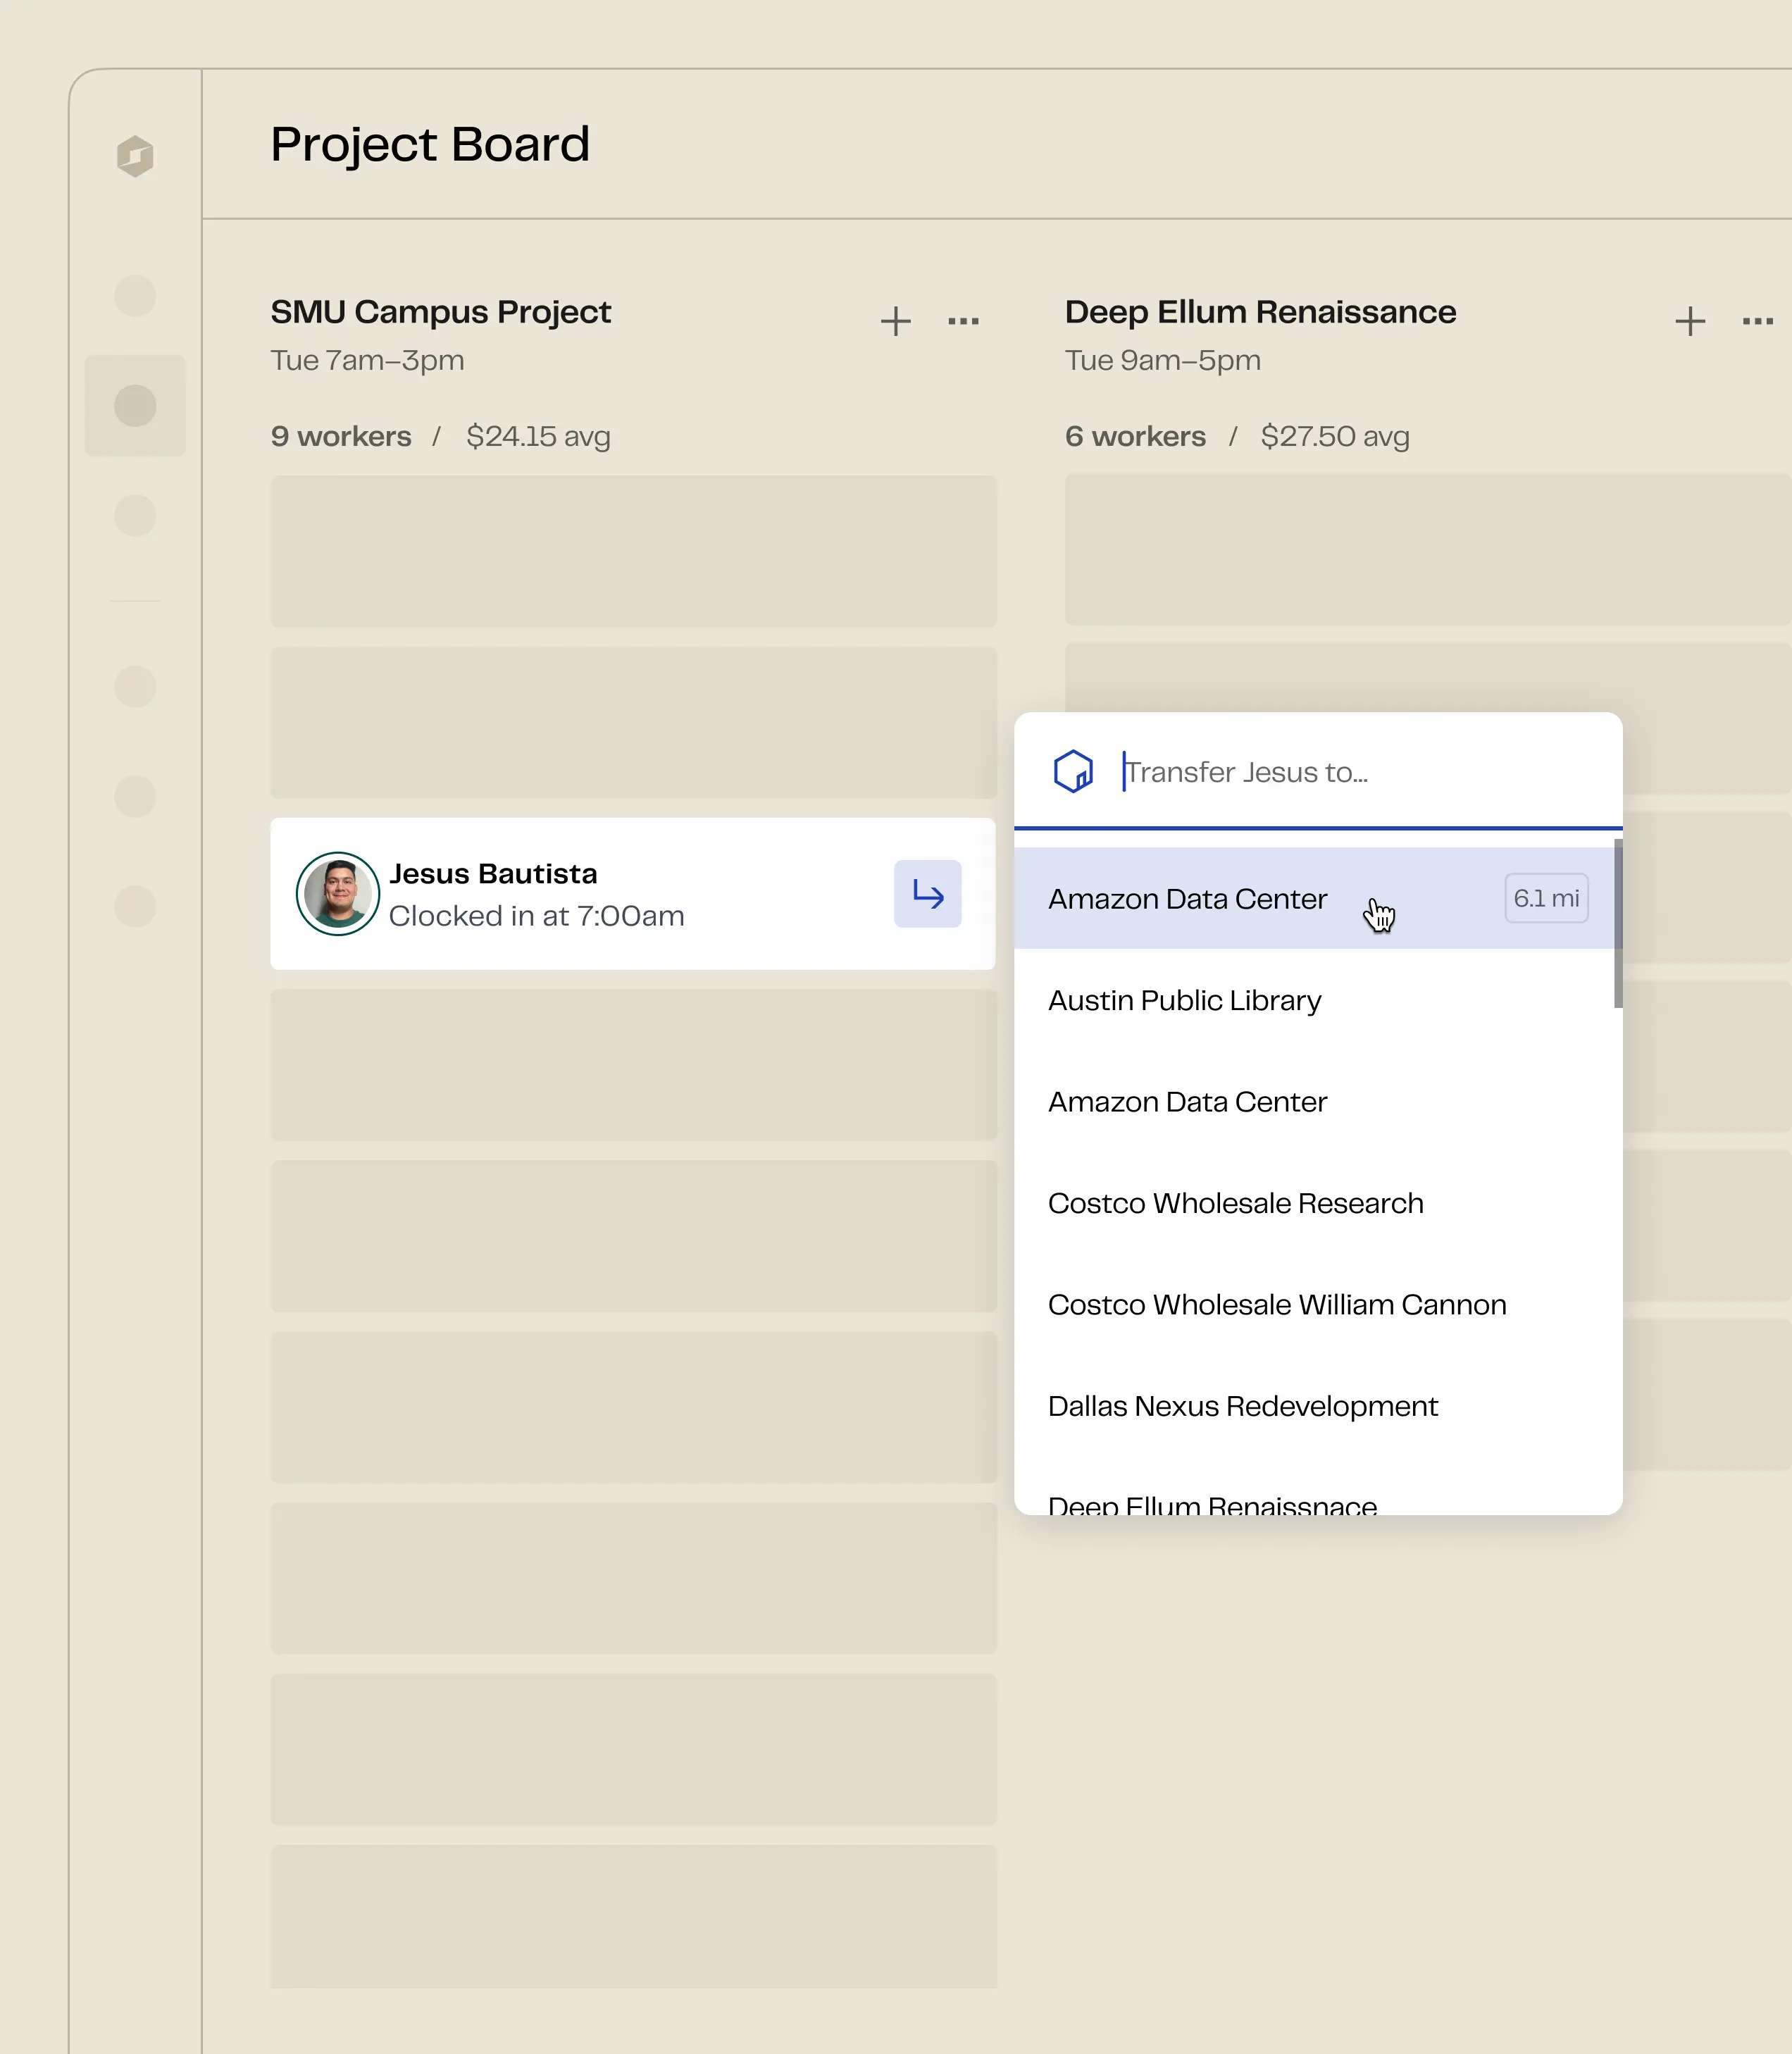Select the highlighted Amazon Data Center entry

1187,898
